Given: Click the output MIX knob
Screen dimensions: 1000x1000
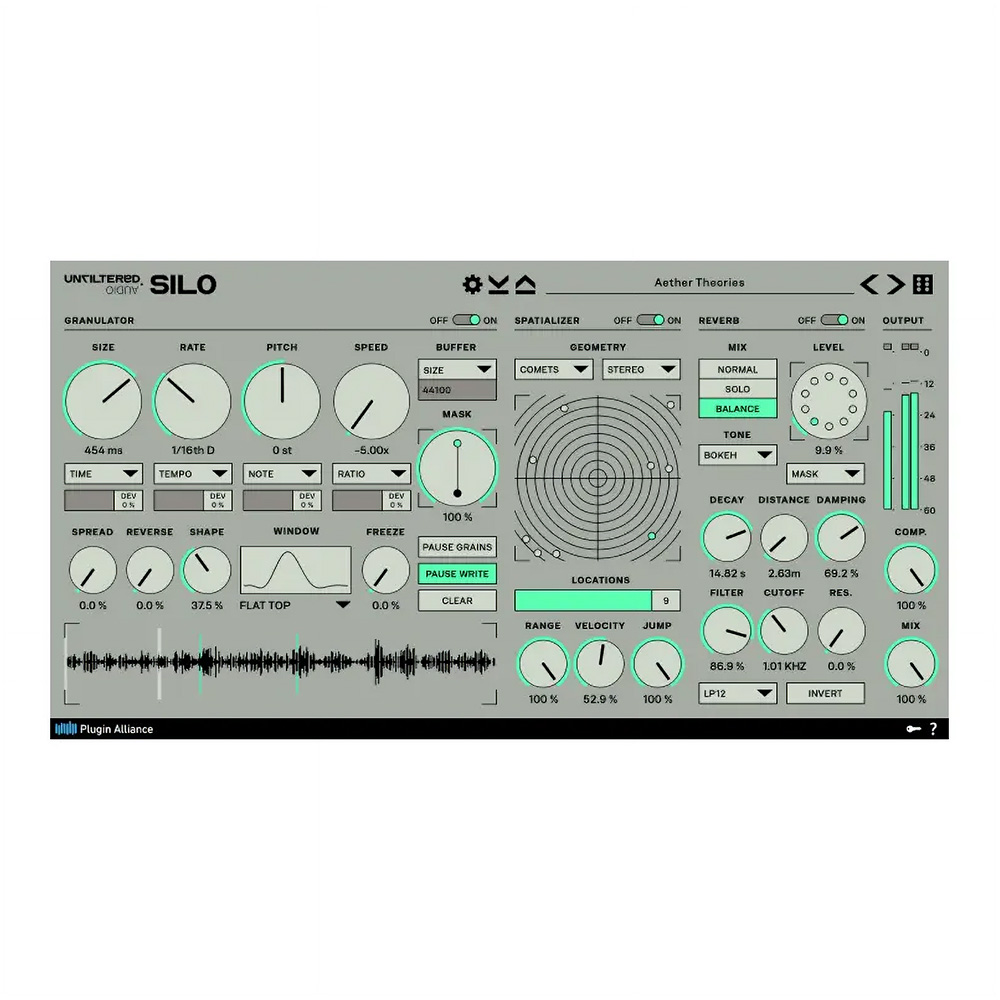Looking at the screenshot, I should (x=911, y=664).
